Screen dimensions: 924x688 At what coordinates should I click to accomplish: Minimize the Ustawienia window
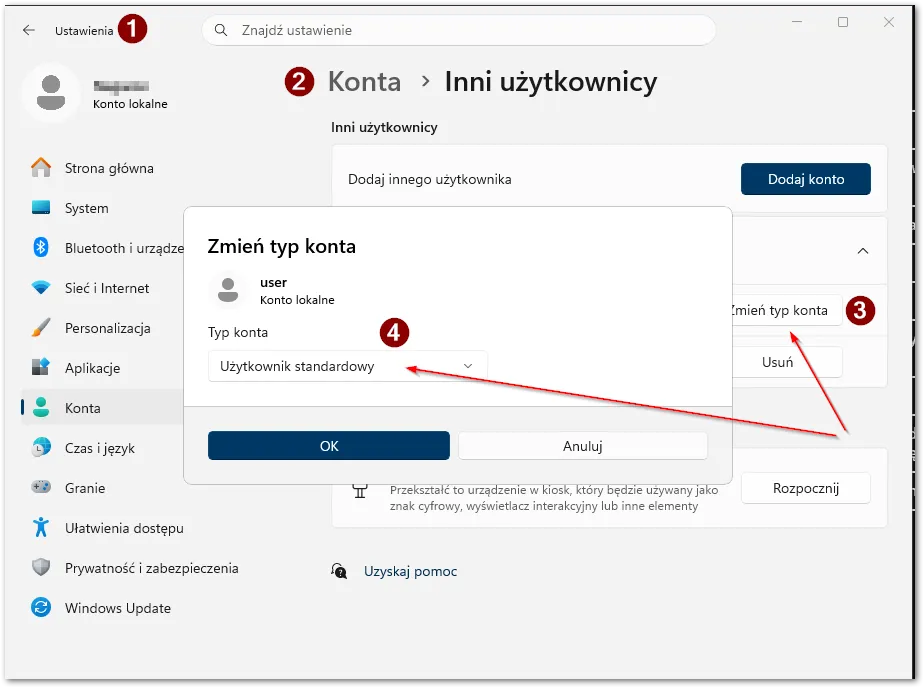pyautogui.click(x=797, y=22)
